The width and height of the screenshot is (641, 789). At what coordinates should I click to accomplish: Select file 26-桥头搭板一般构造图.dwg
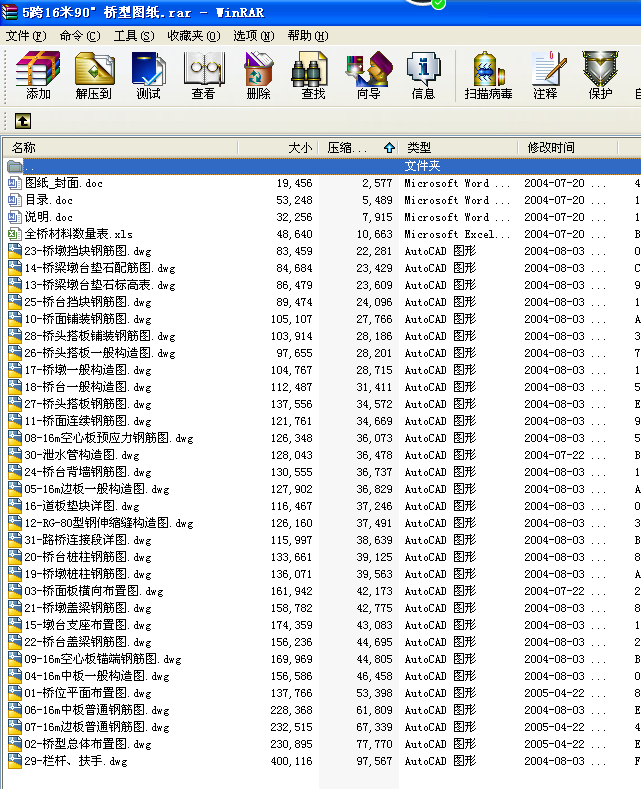coord(100,353)
